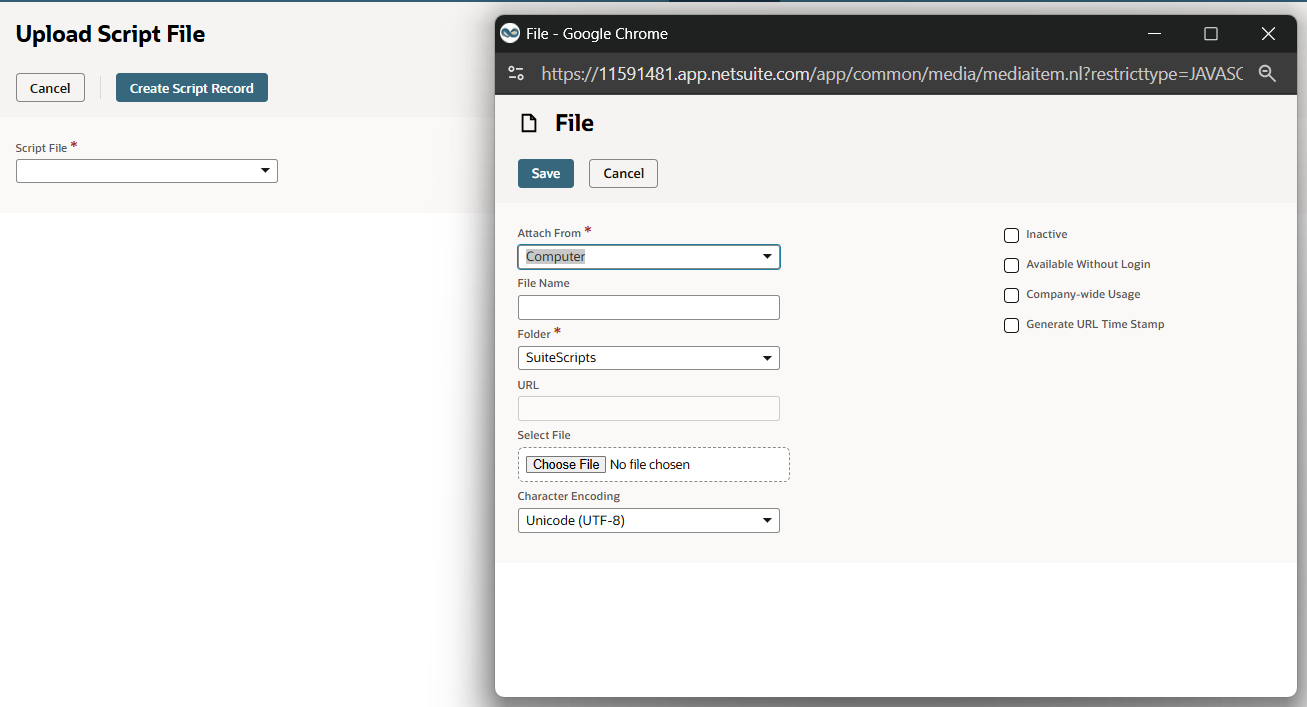1307x707 pixels.
Task: Click Save in the File window
Action: (546, 173)
